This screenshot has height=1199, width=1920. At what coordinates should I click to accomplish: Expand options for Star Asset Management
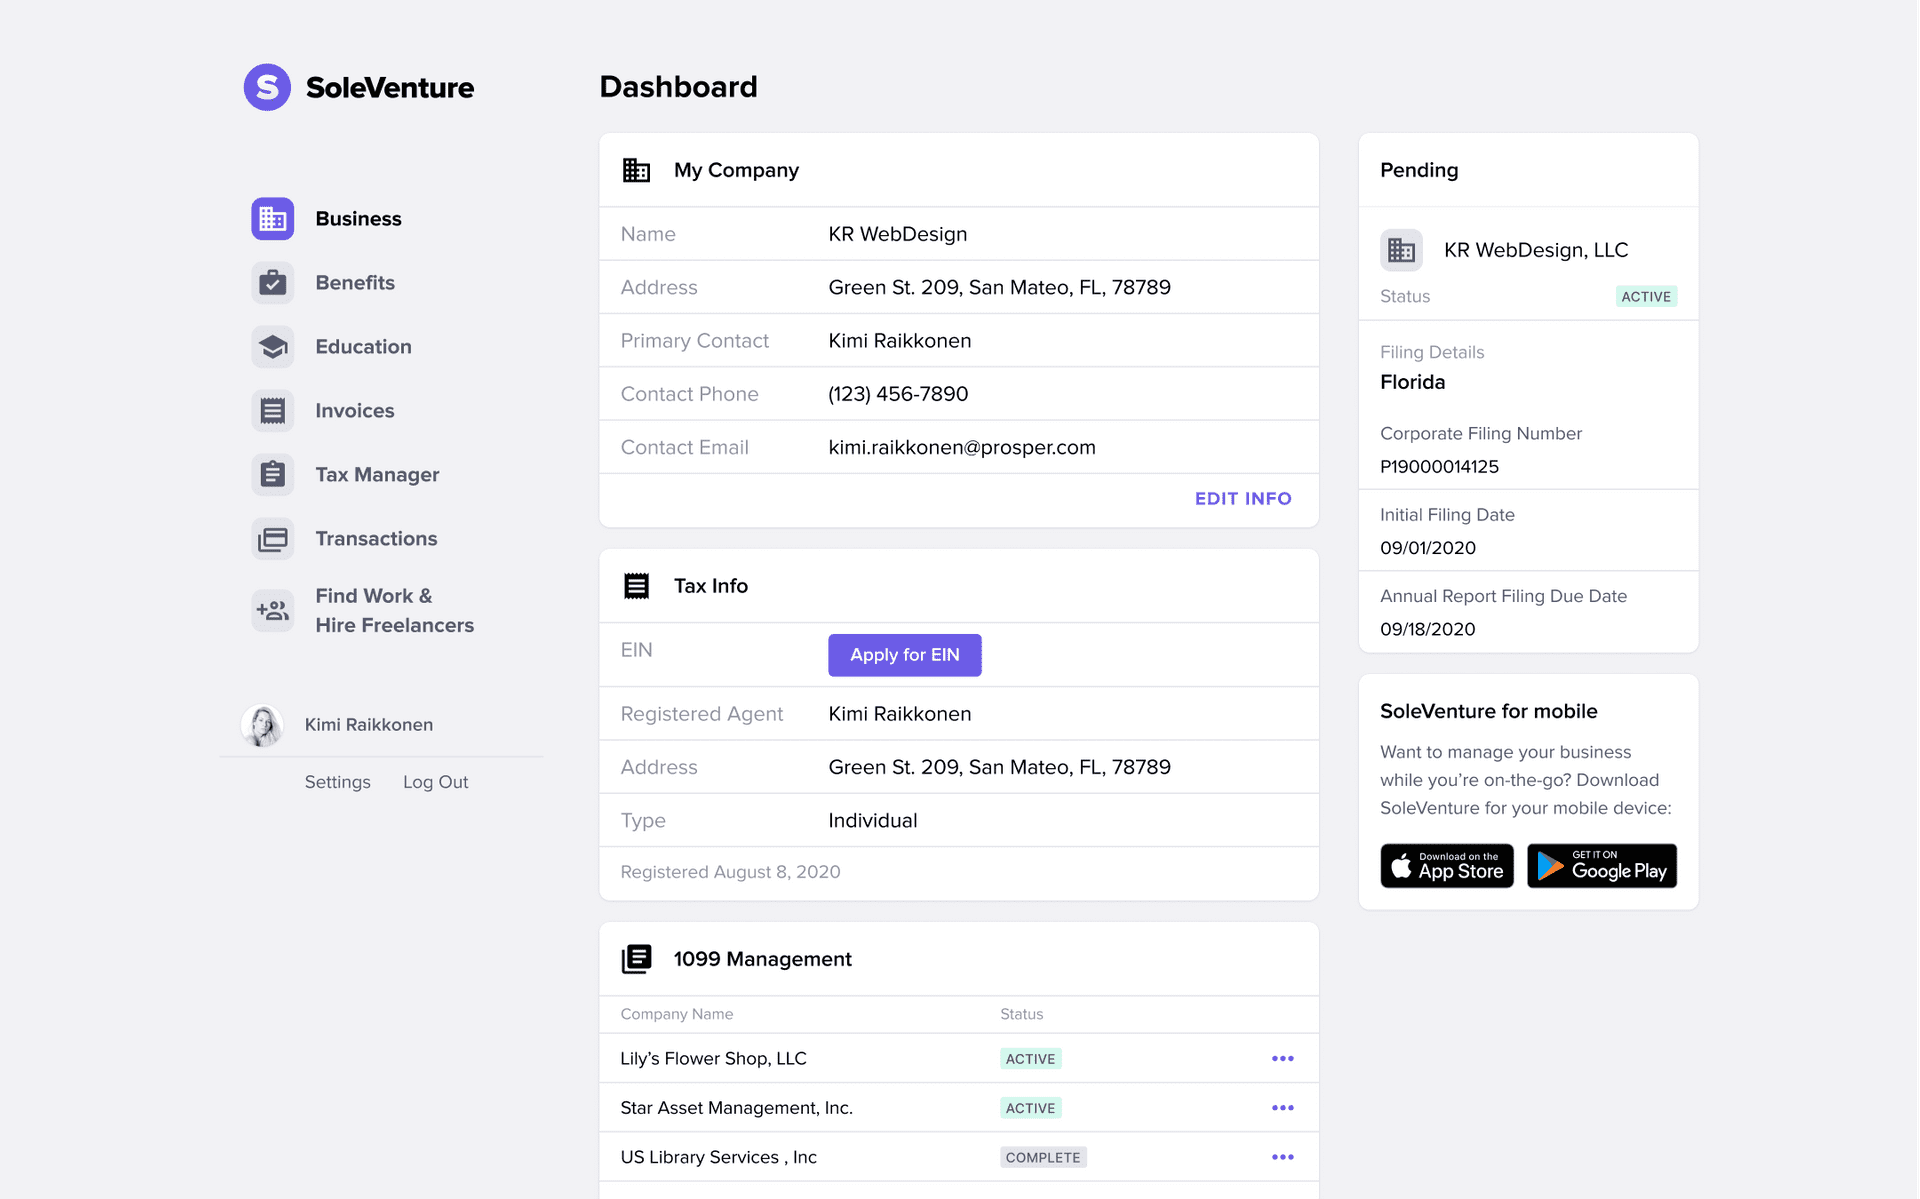click(x=1282, y=1108)
